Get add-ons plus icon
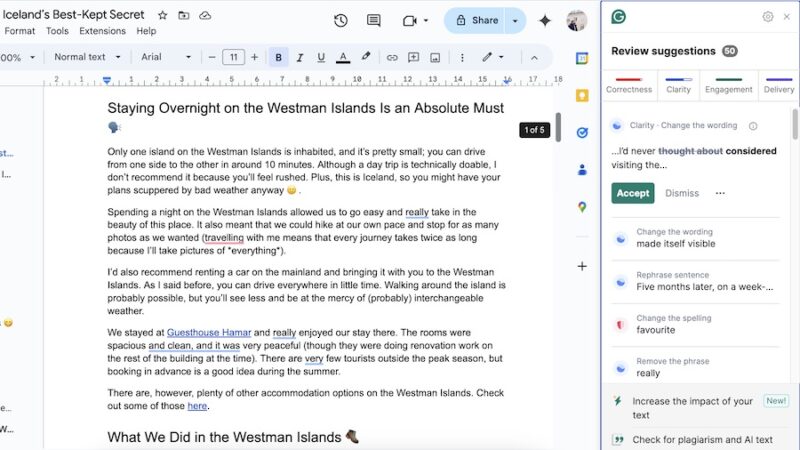Image resolution: width=800 pixels, height=450 pixels. [x=582, y=266]
